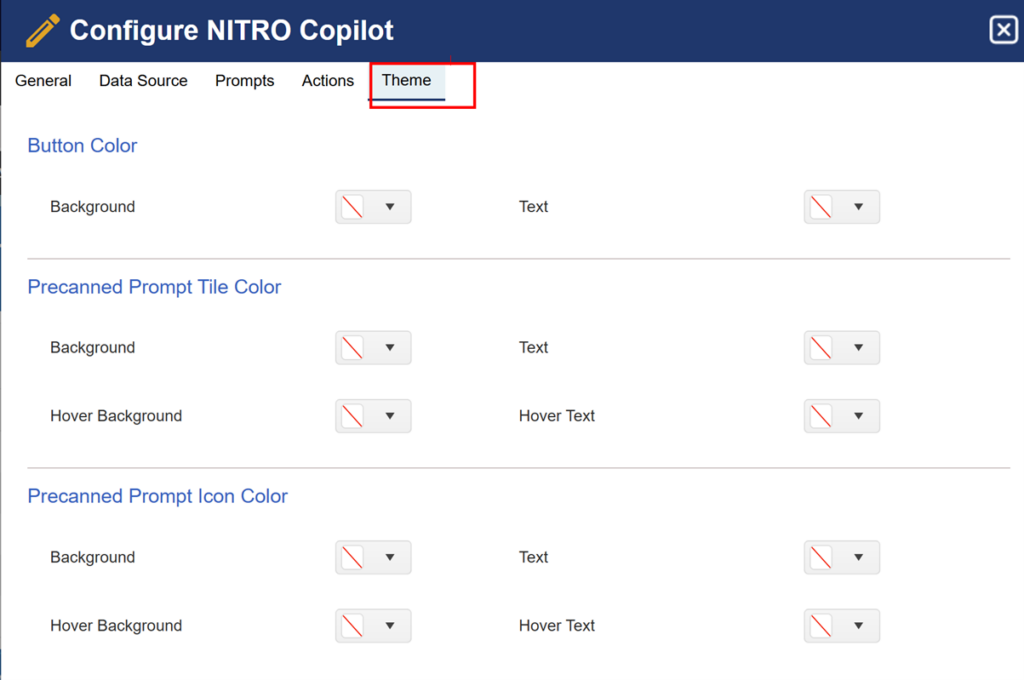The width and height of the screenshot is (1024, 680).
Task: Click the Theme tab
Action: tap(406, 80)
